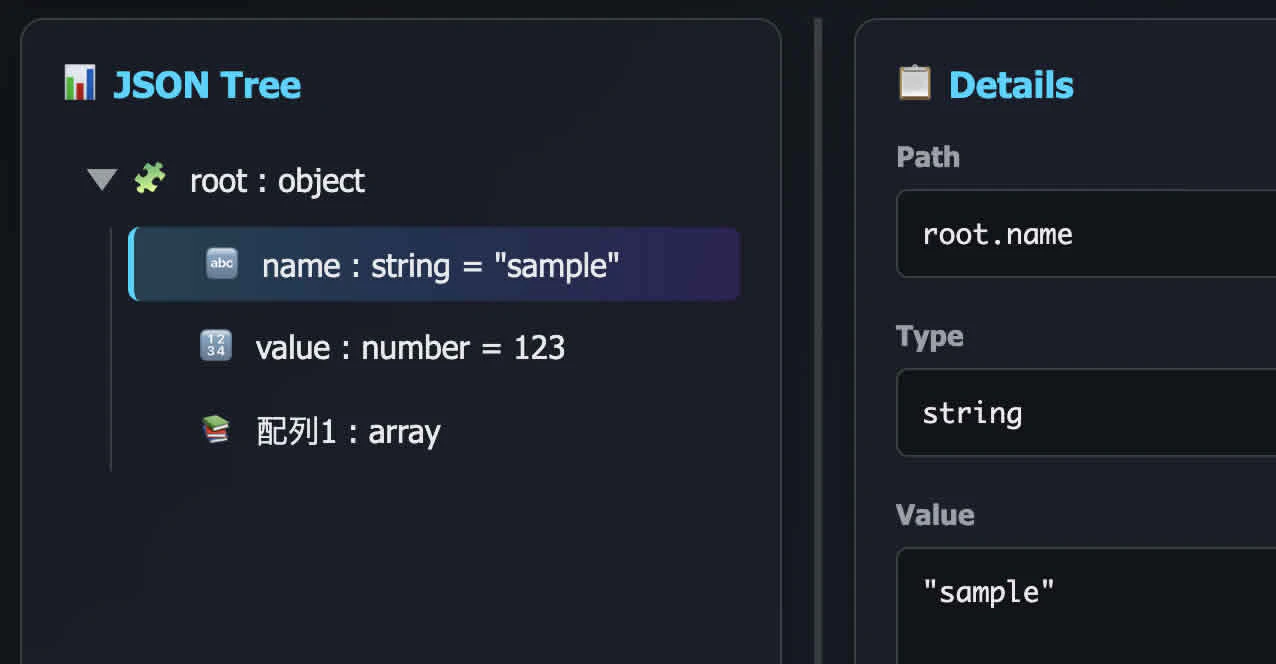1276x664 pixels.
Task: Select the 配列1 : array row
Action: (x=434, y=431)
